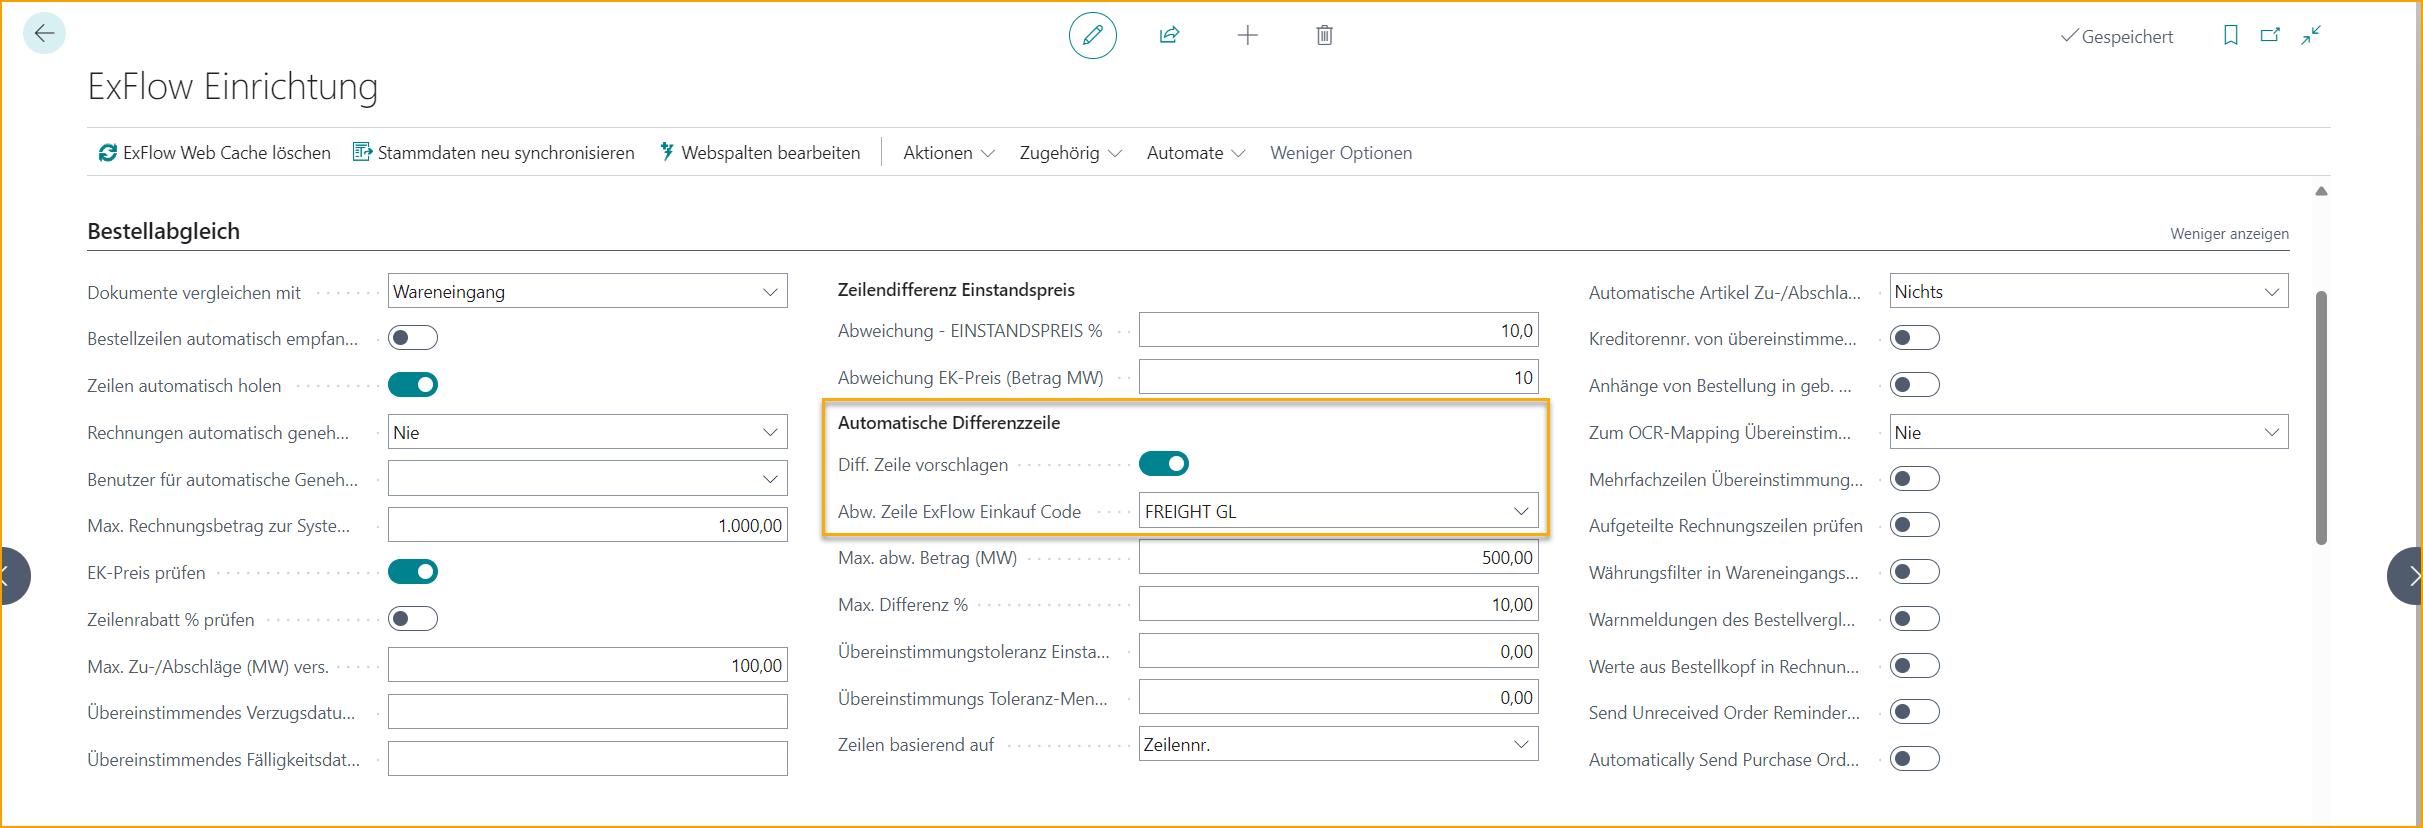2423x828 pixels.
Task: Toggle Anhänge von Bestellung switch
Action: click(1915, 385)
